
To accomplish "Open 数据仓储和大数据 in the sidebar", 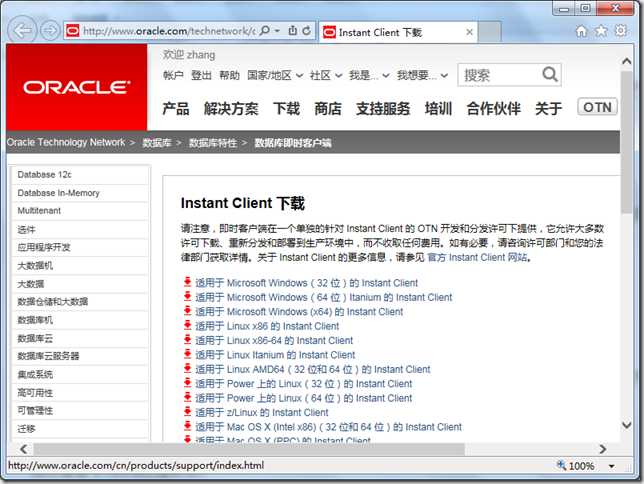I will [80, 302].
